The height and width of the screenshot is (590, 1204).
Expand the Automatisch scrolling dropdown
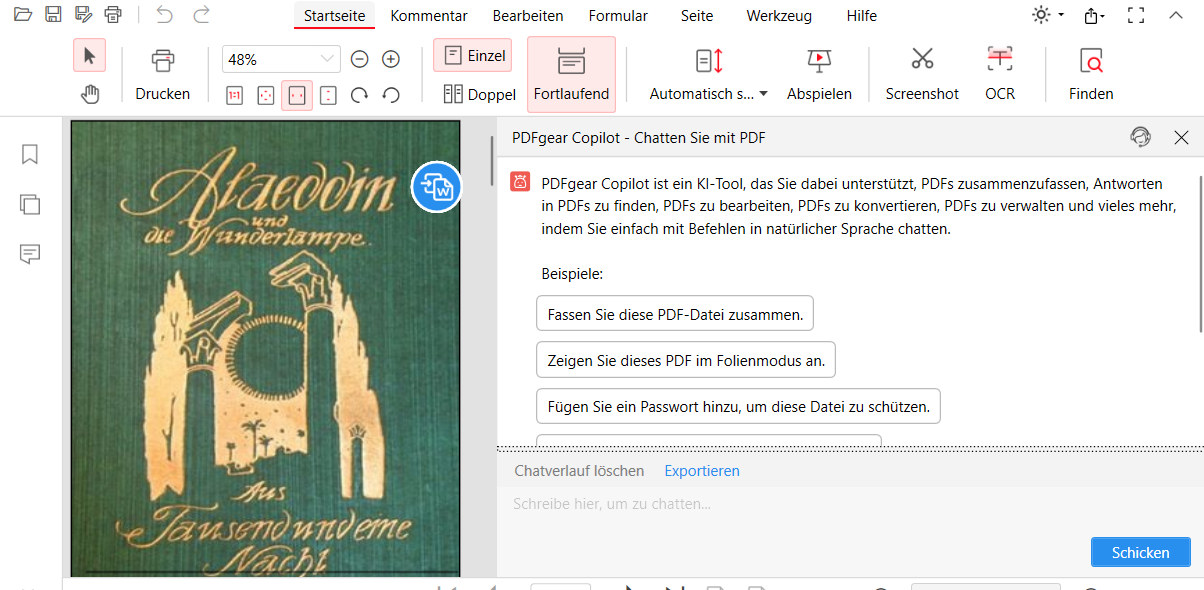[x=764, y=92]
